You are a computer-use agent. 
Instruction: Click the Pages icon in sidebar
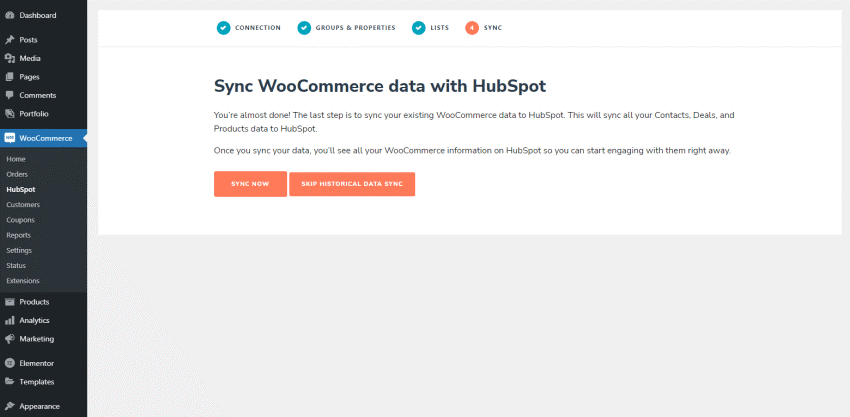click(9, 77)
